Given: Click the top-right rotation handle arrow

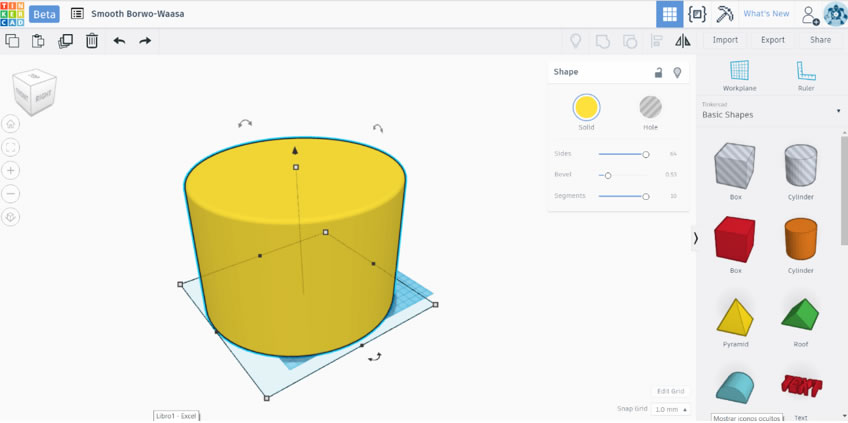Looking at the screenshot, I should coord(378,129).
